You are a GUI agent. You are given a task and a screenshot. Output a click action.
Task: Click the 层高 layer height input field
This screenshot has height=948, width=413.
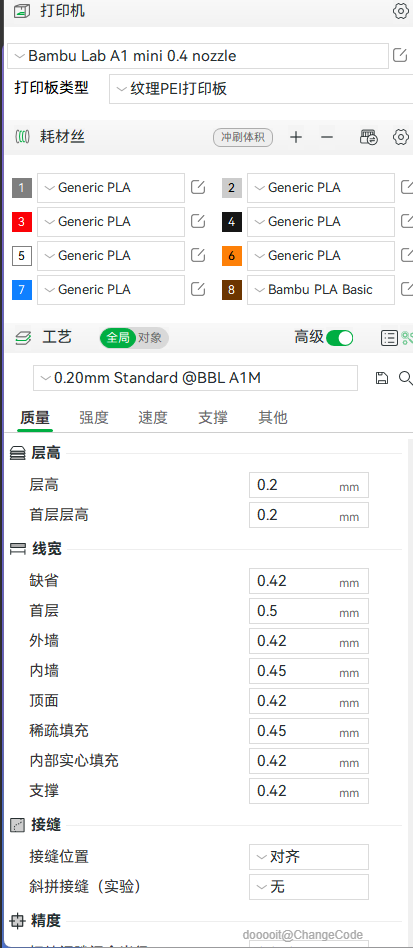point(309,485)
